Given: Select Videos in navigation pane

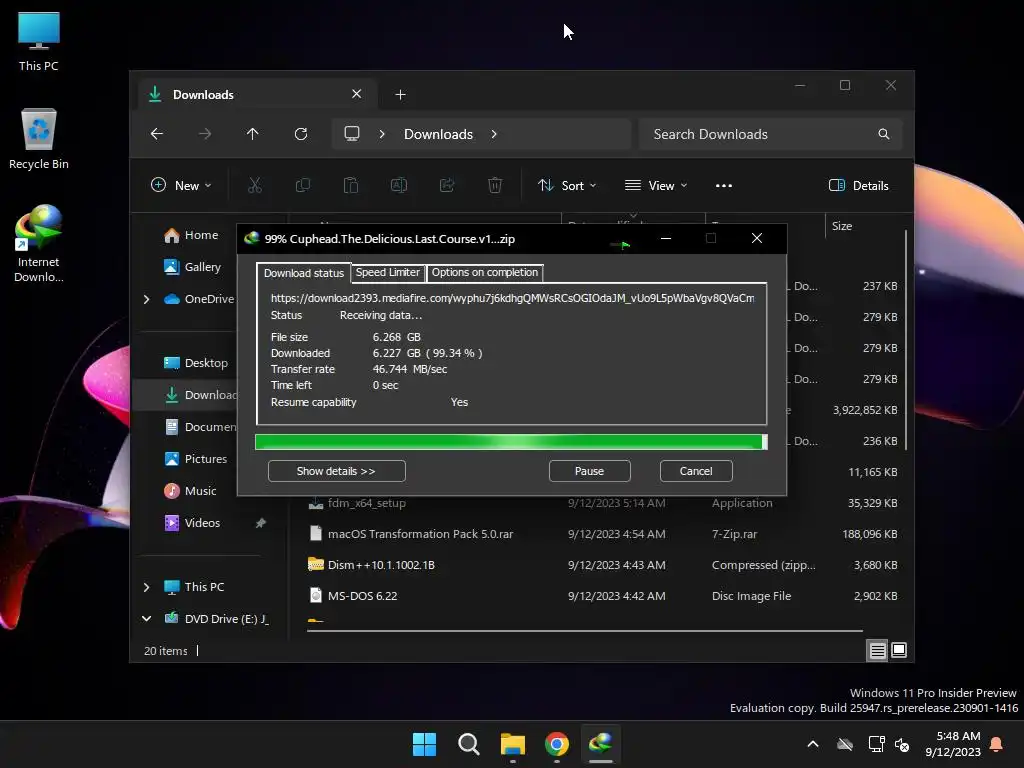Looking at the screenshot, I should (192, 523).
